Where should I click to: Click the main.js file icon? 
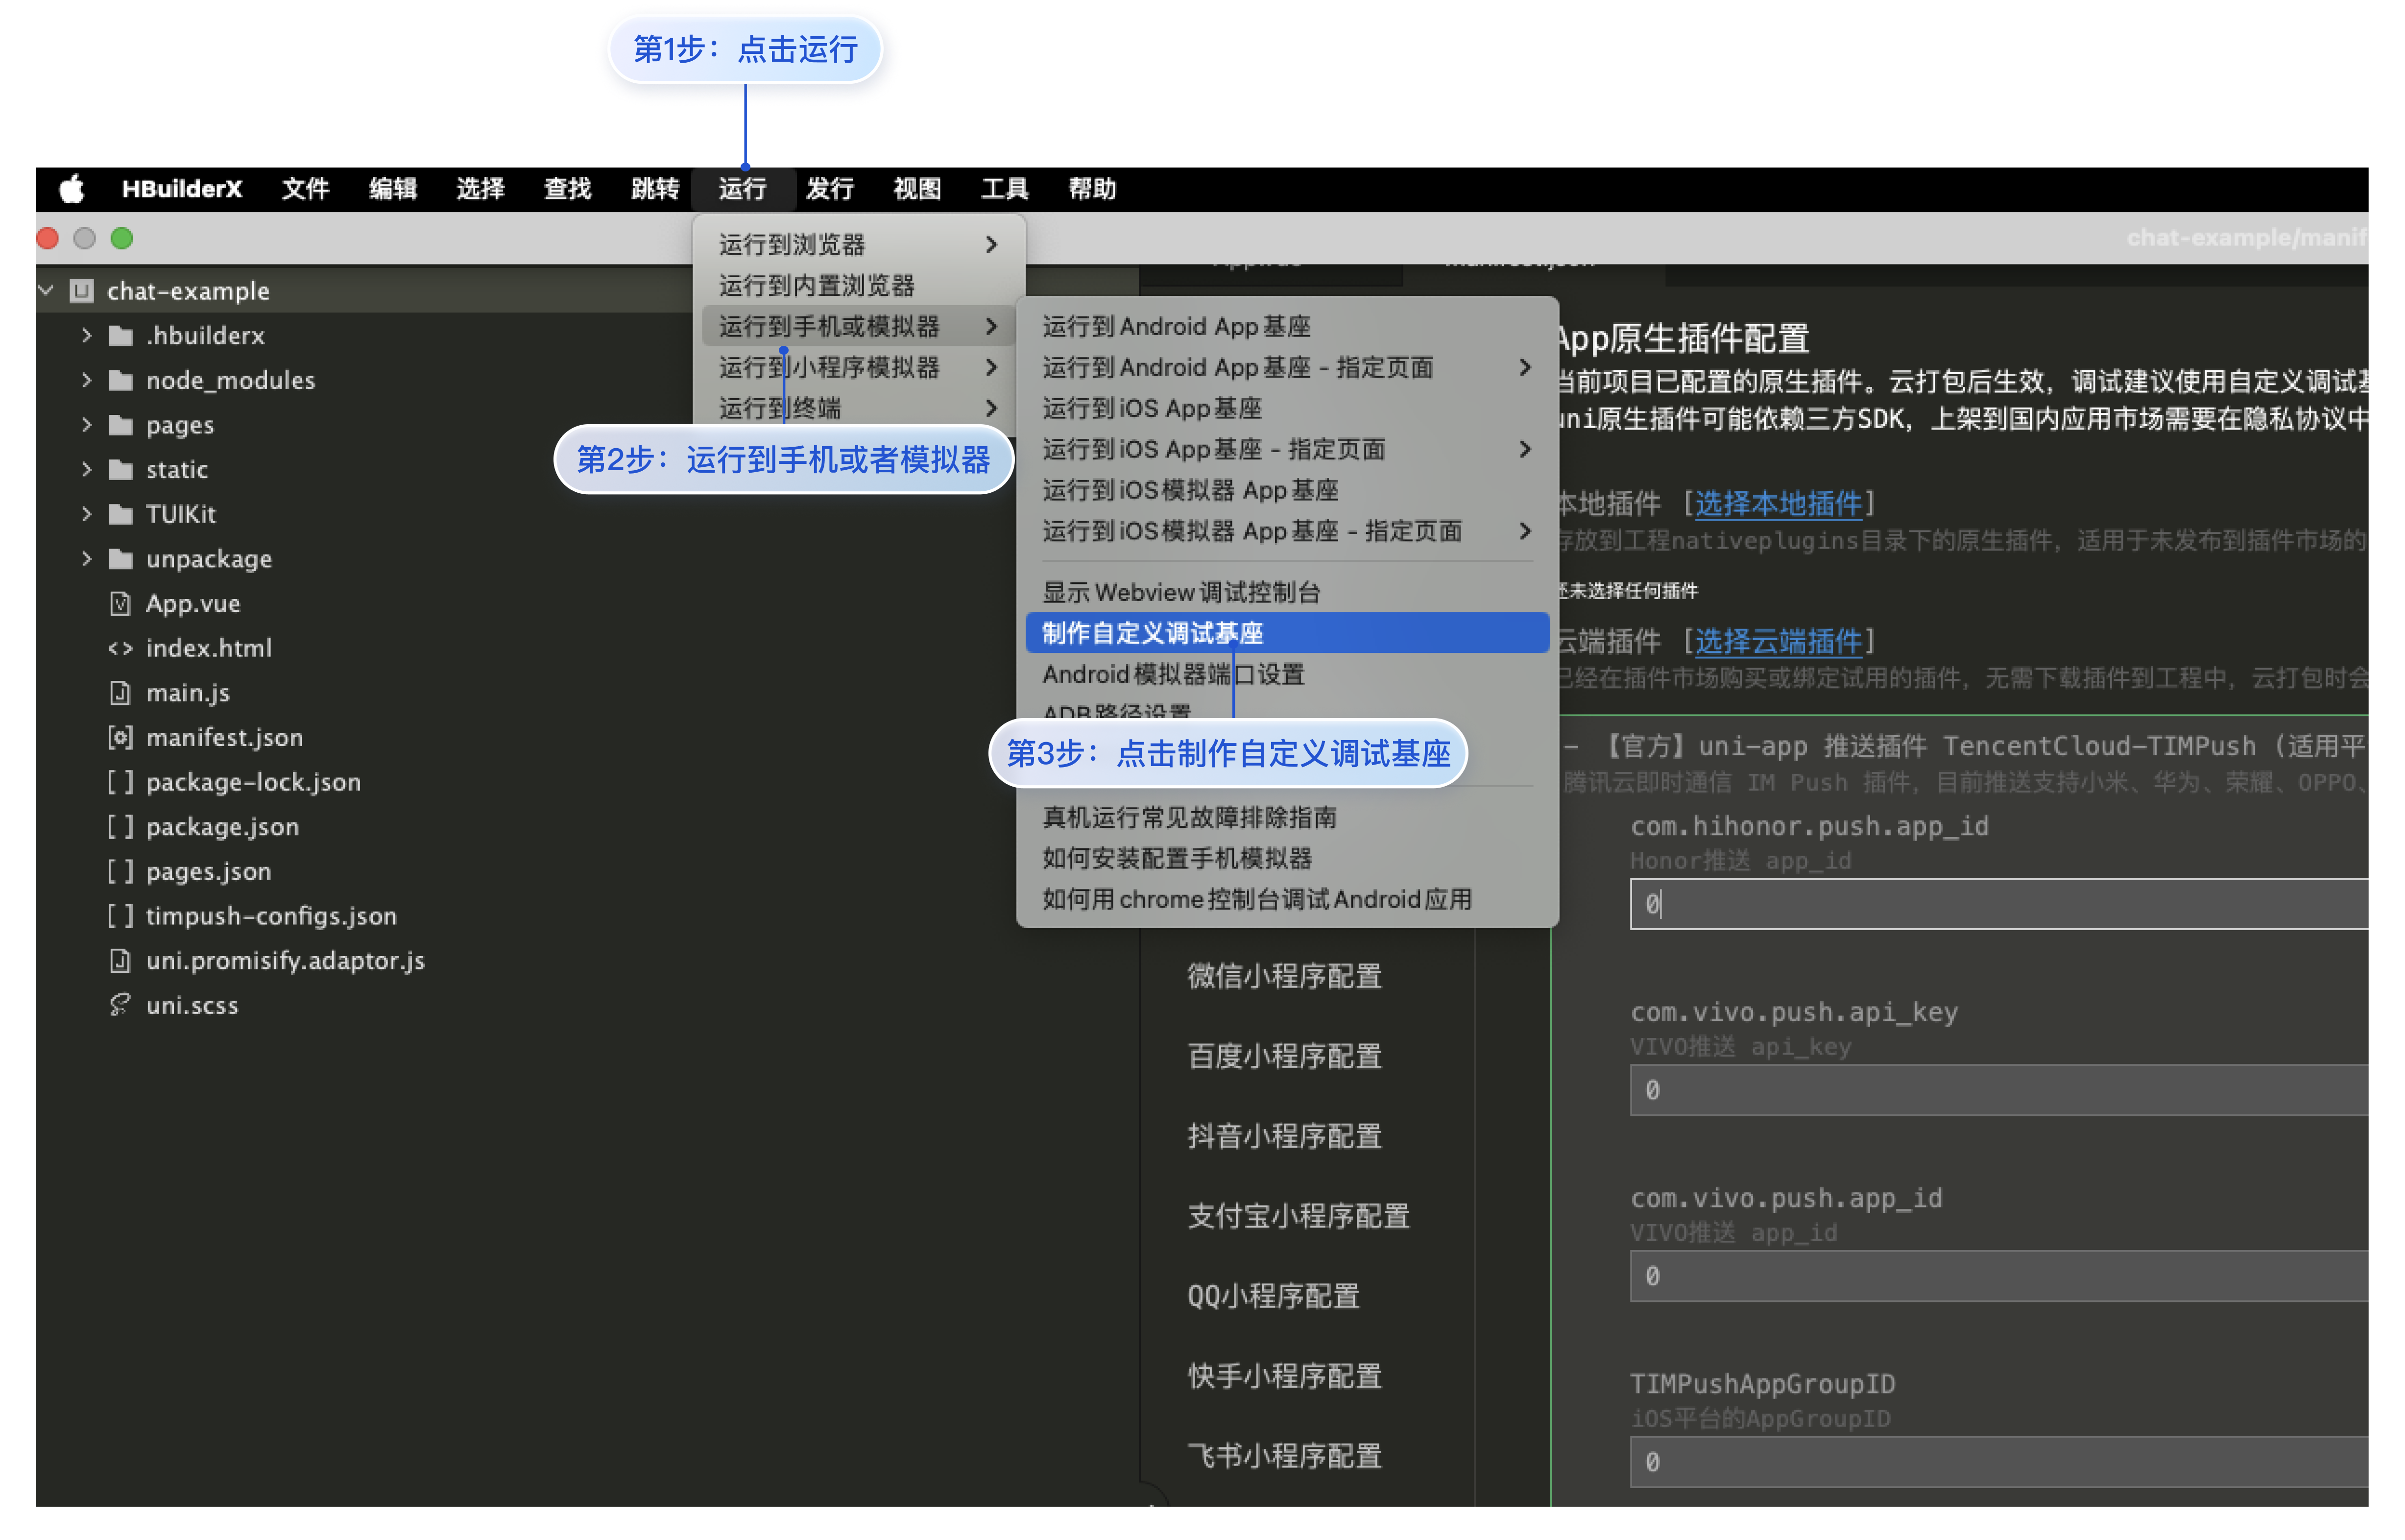(120, 692)
